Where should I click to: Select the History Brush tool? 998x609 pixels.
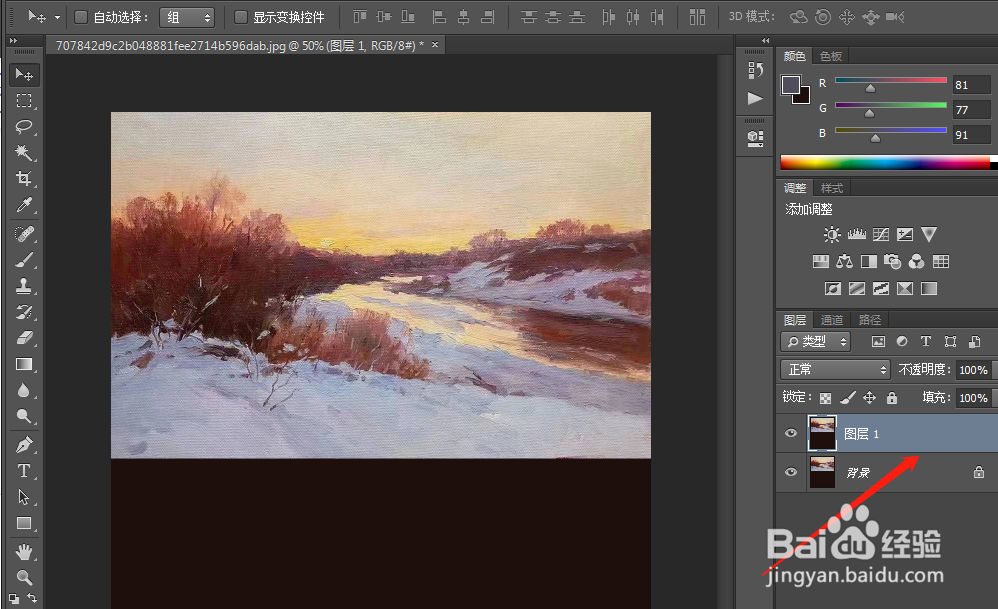tap(24, 312)
